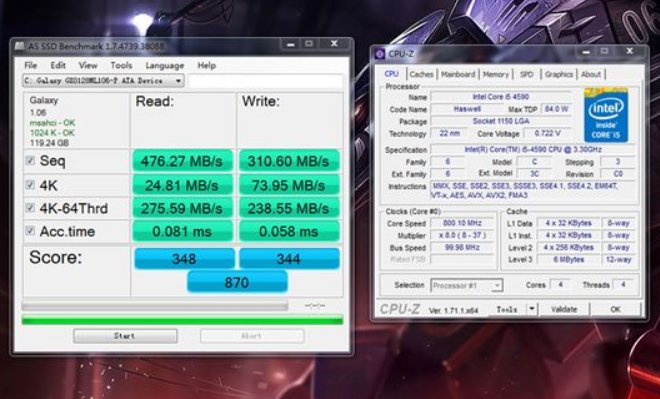Switch to the SPD tab in CPU-Z

point(527,74)
